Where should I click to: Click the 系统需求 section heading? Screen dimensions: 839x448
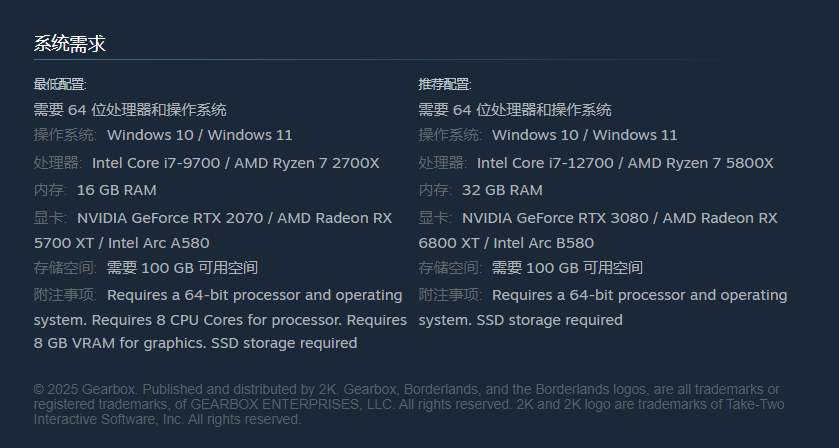[70, 43]
